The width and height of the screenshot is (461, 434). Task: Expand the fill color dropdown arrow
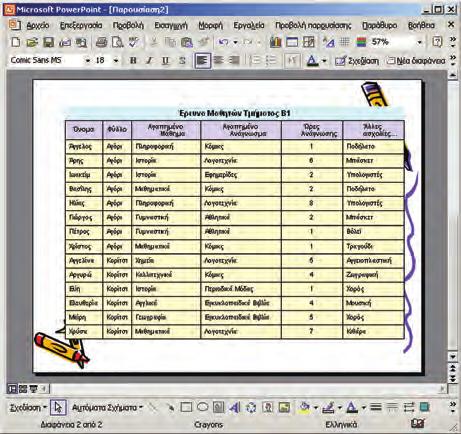point(315,407)
